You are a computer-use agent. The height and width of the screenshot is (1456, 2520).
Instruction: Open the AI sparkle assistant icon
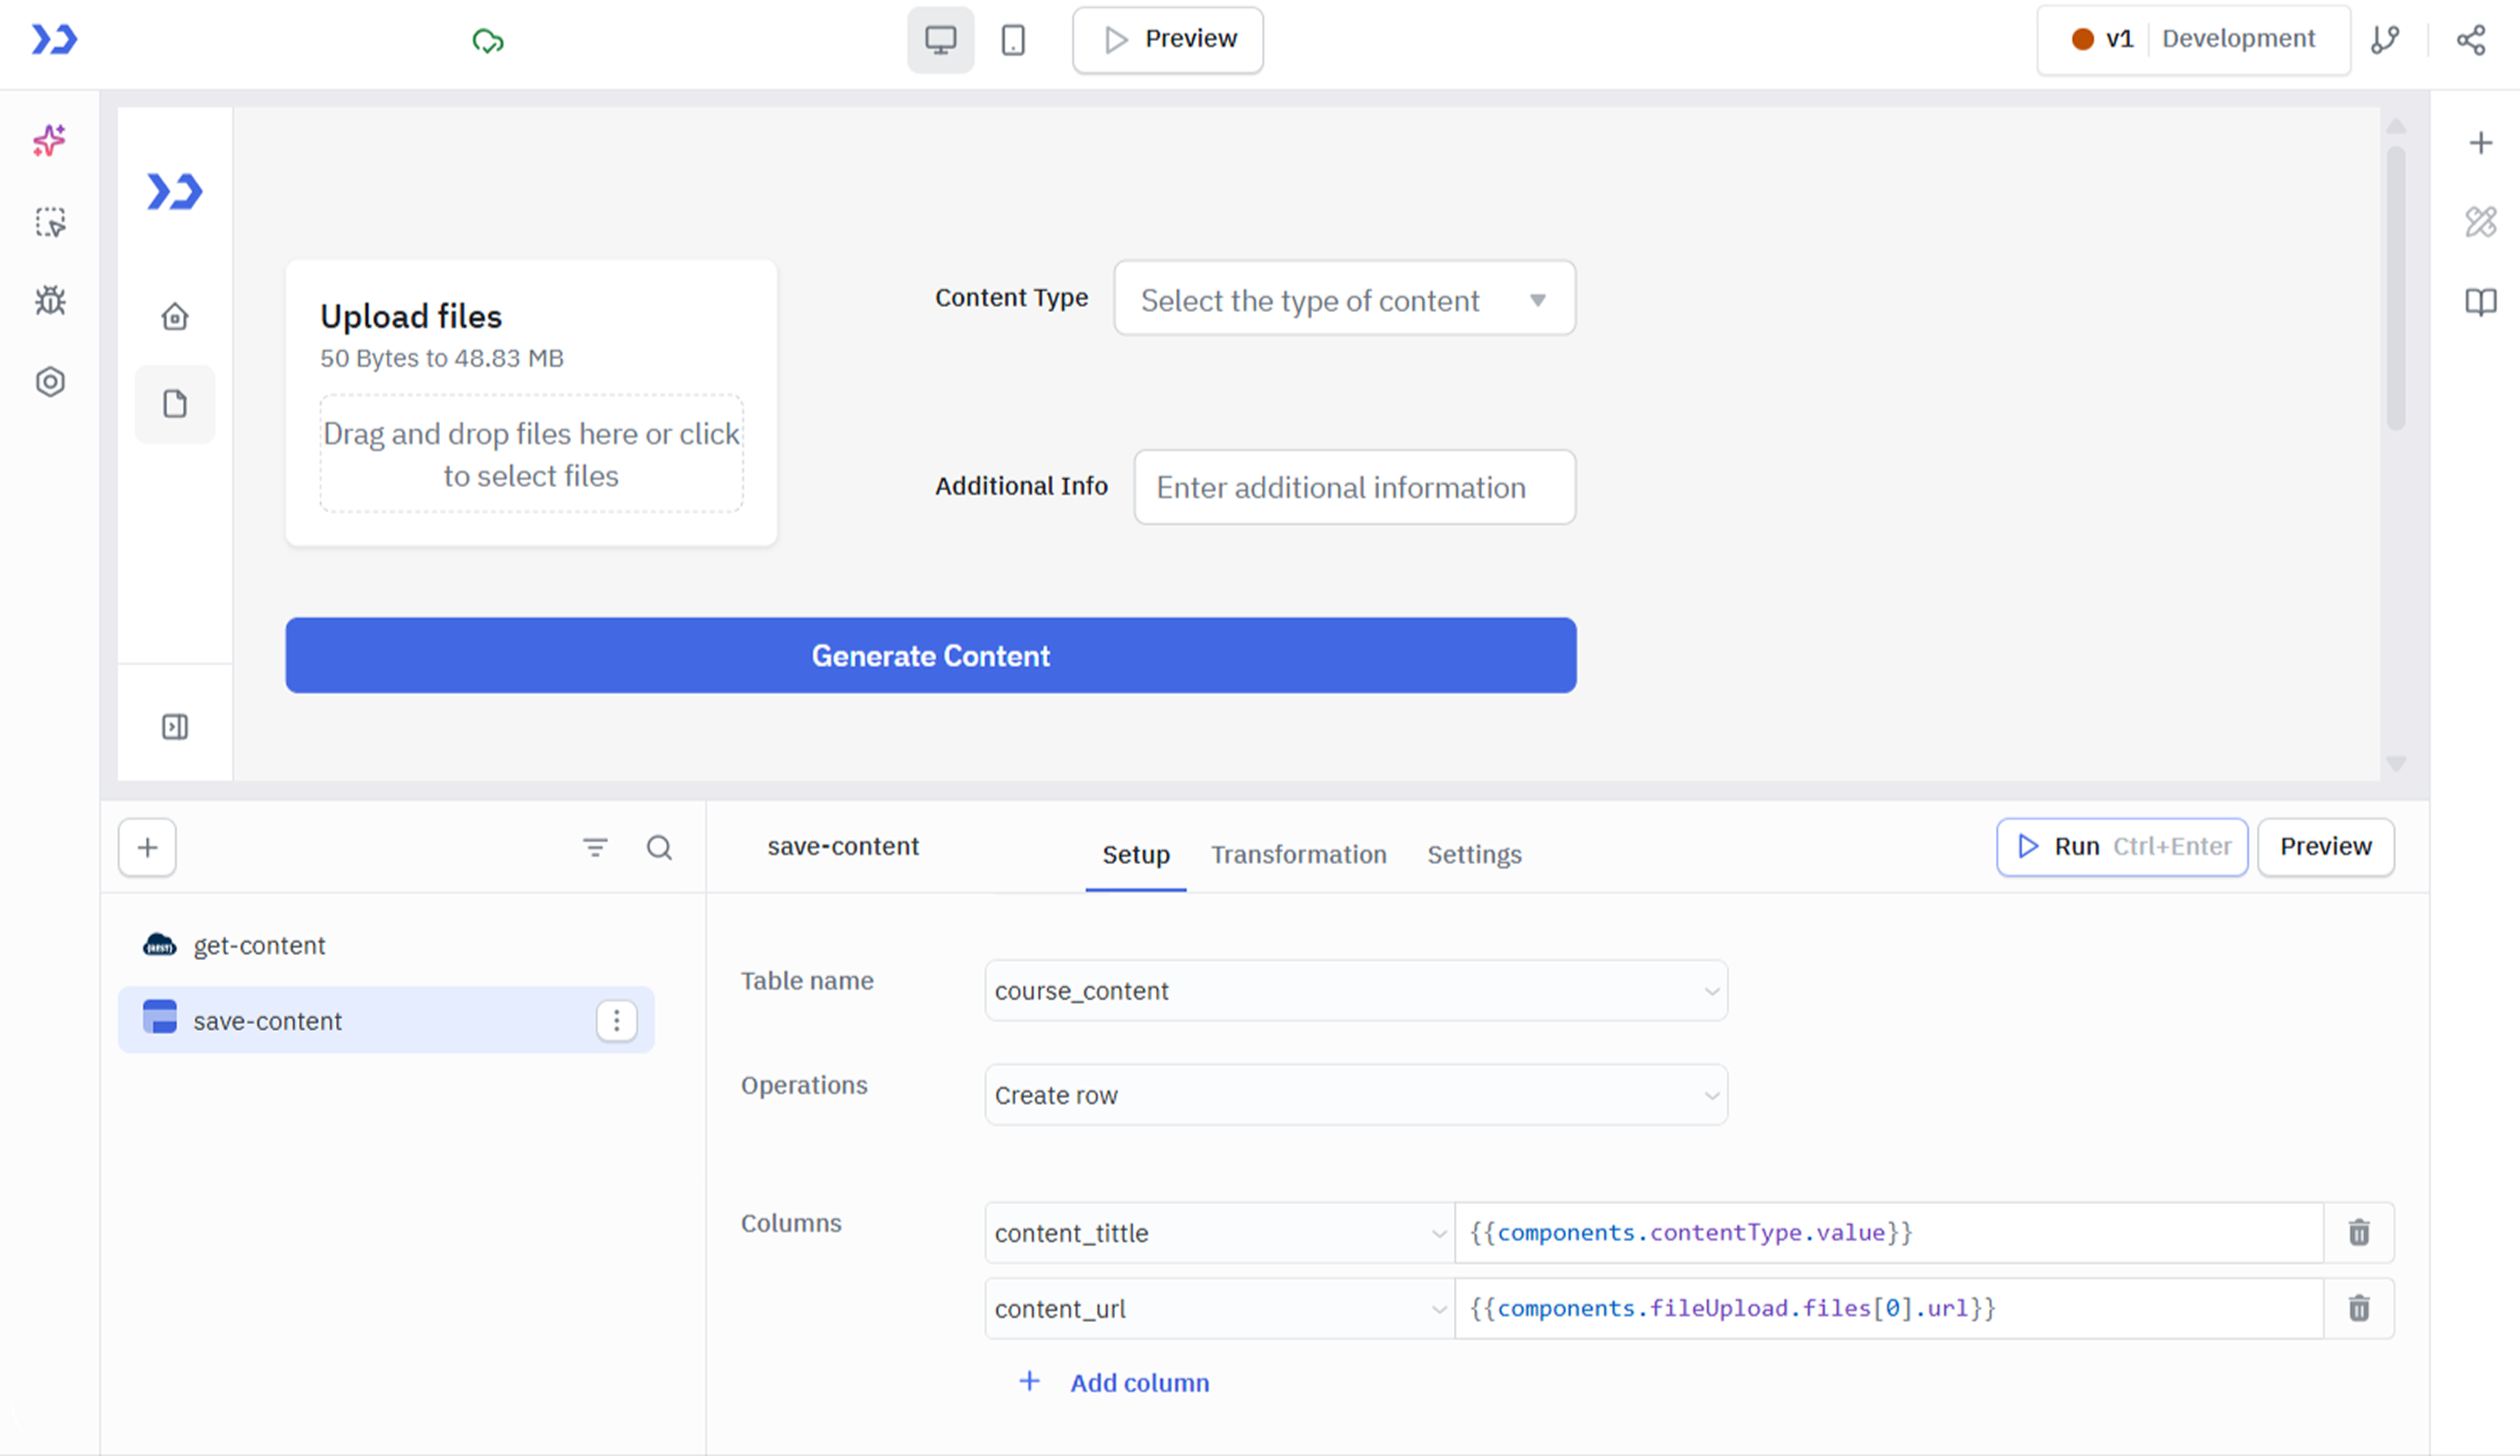49,140
